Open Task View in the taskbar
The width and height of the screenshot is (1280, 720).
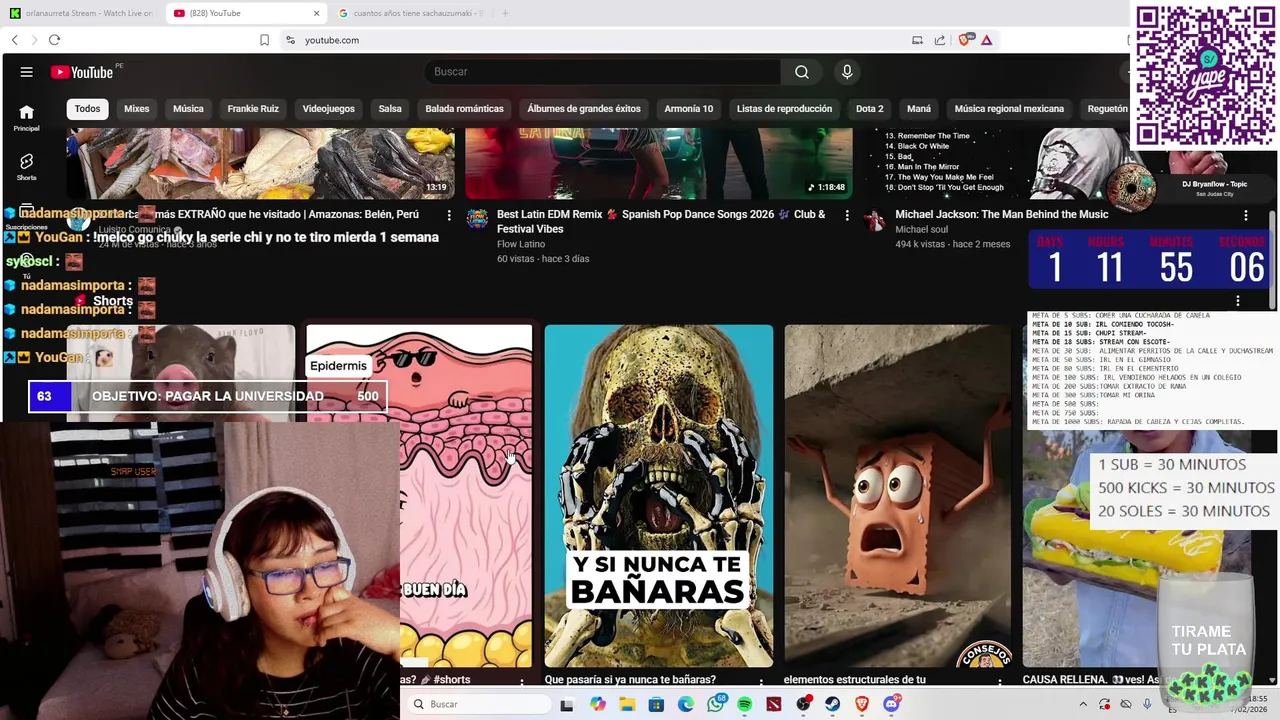click(x=567, y=704)
